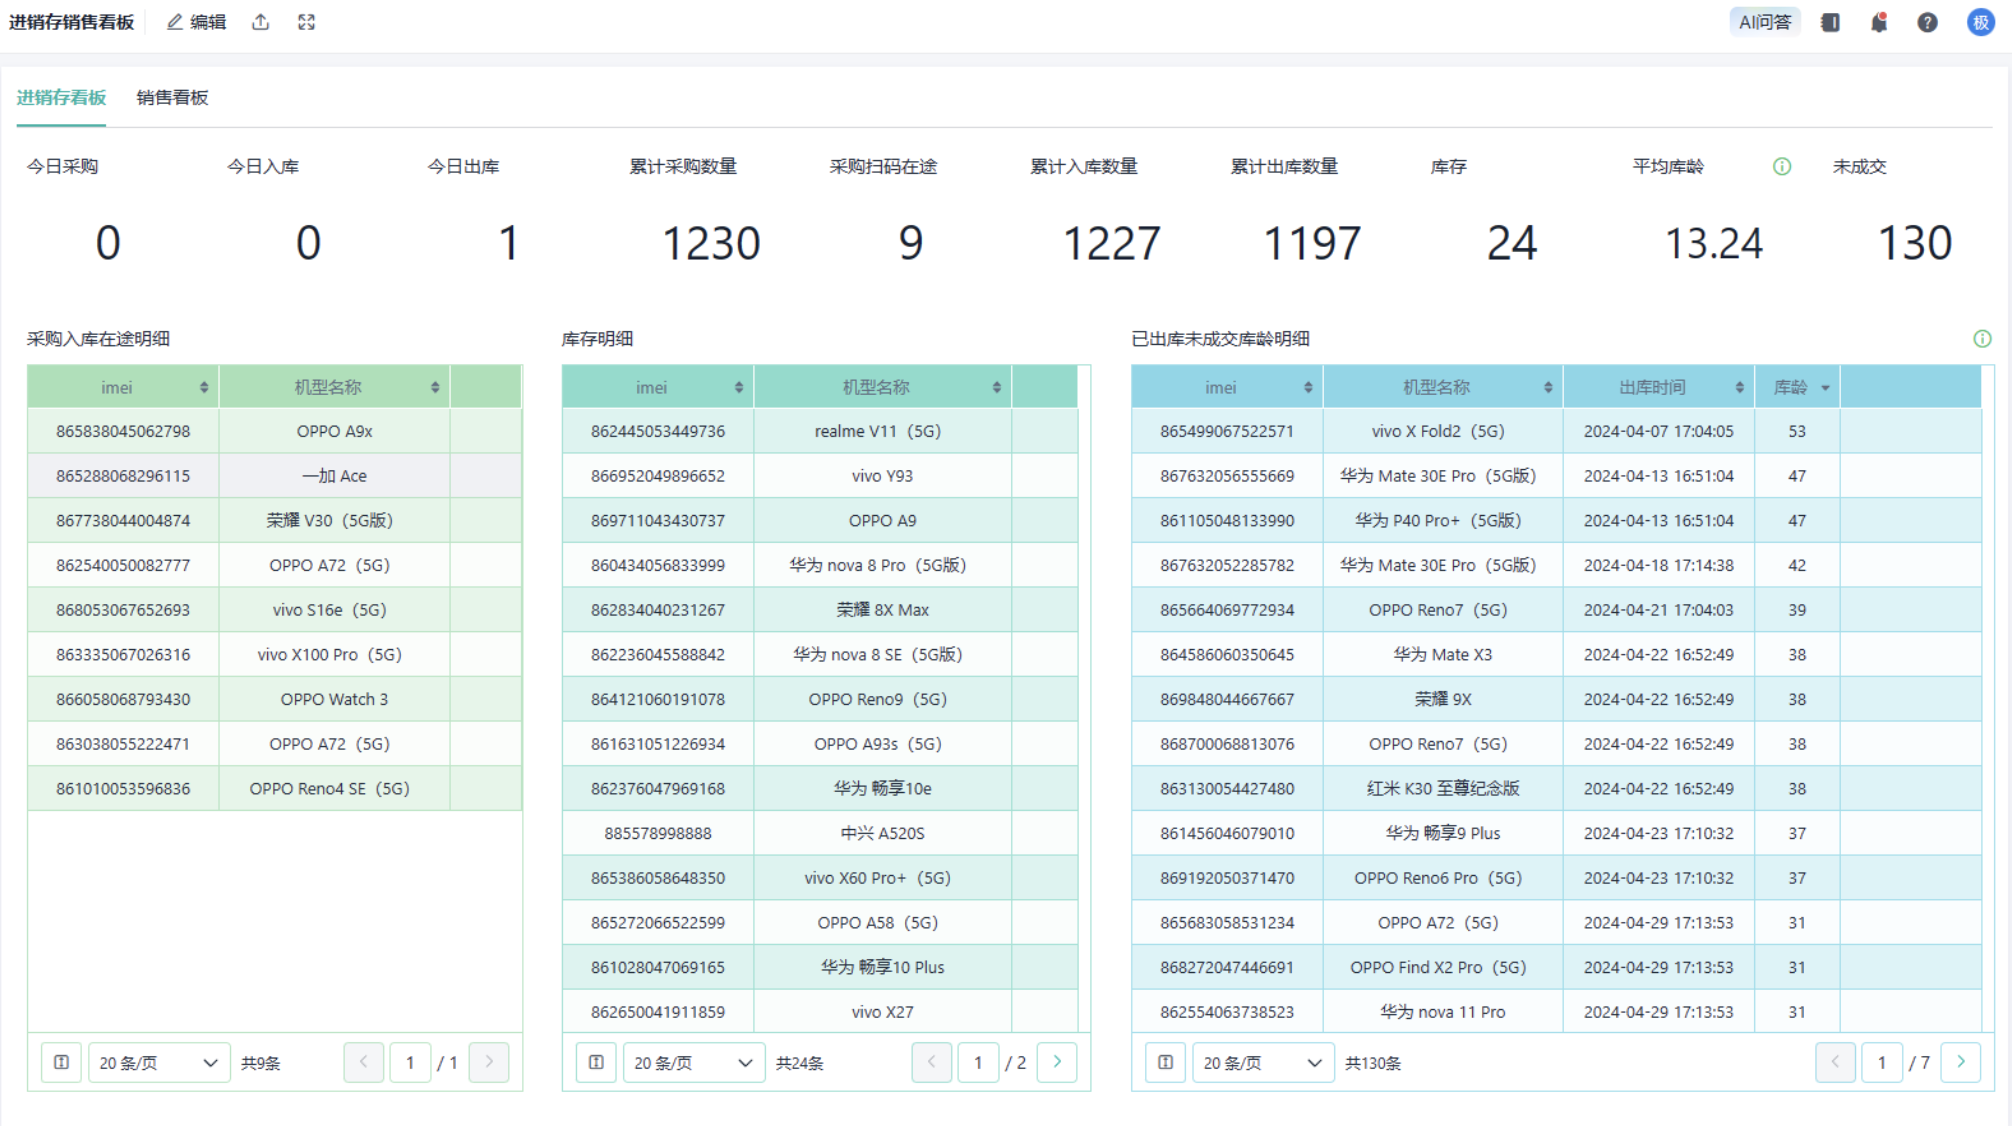Viewport: 2012px width, 1126px height.
Task: Open the notifications bell
Action: [x=1879, y=22]
